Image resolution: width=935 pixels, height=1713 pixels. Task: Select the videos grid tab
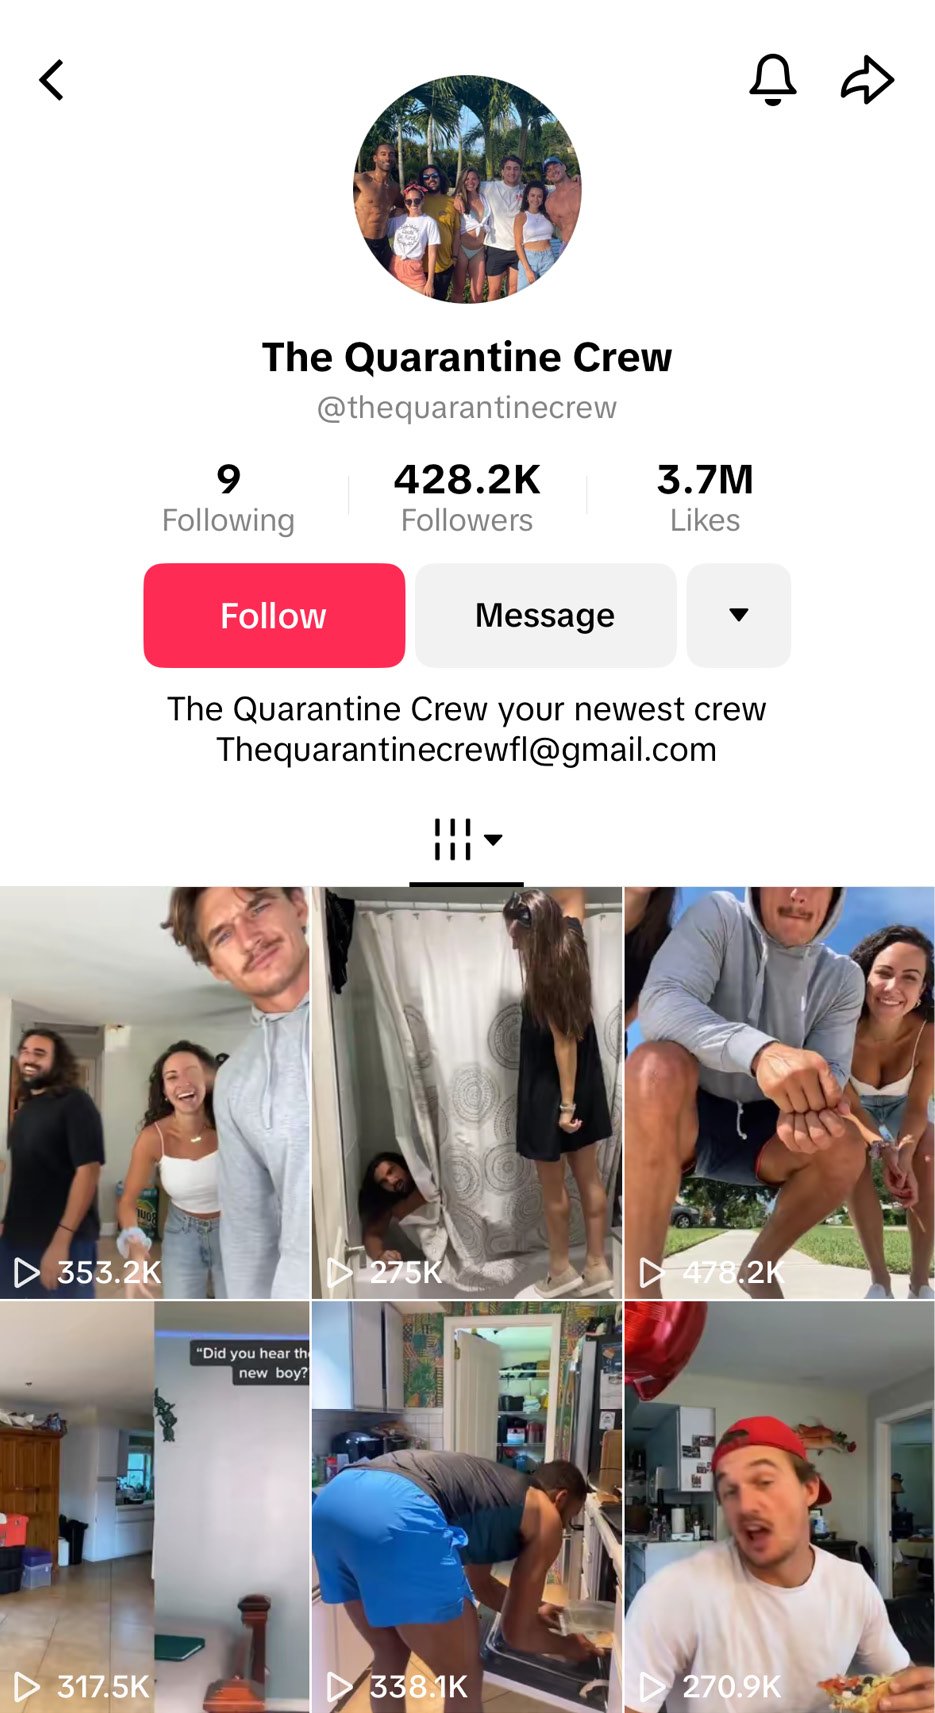tap(453, 840)
